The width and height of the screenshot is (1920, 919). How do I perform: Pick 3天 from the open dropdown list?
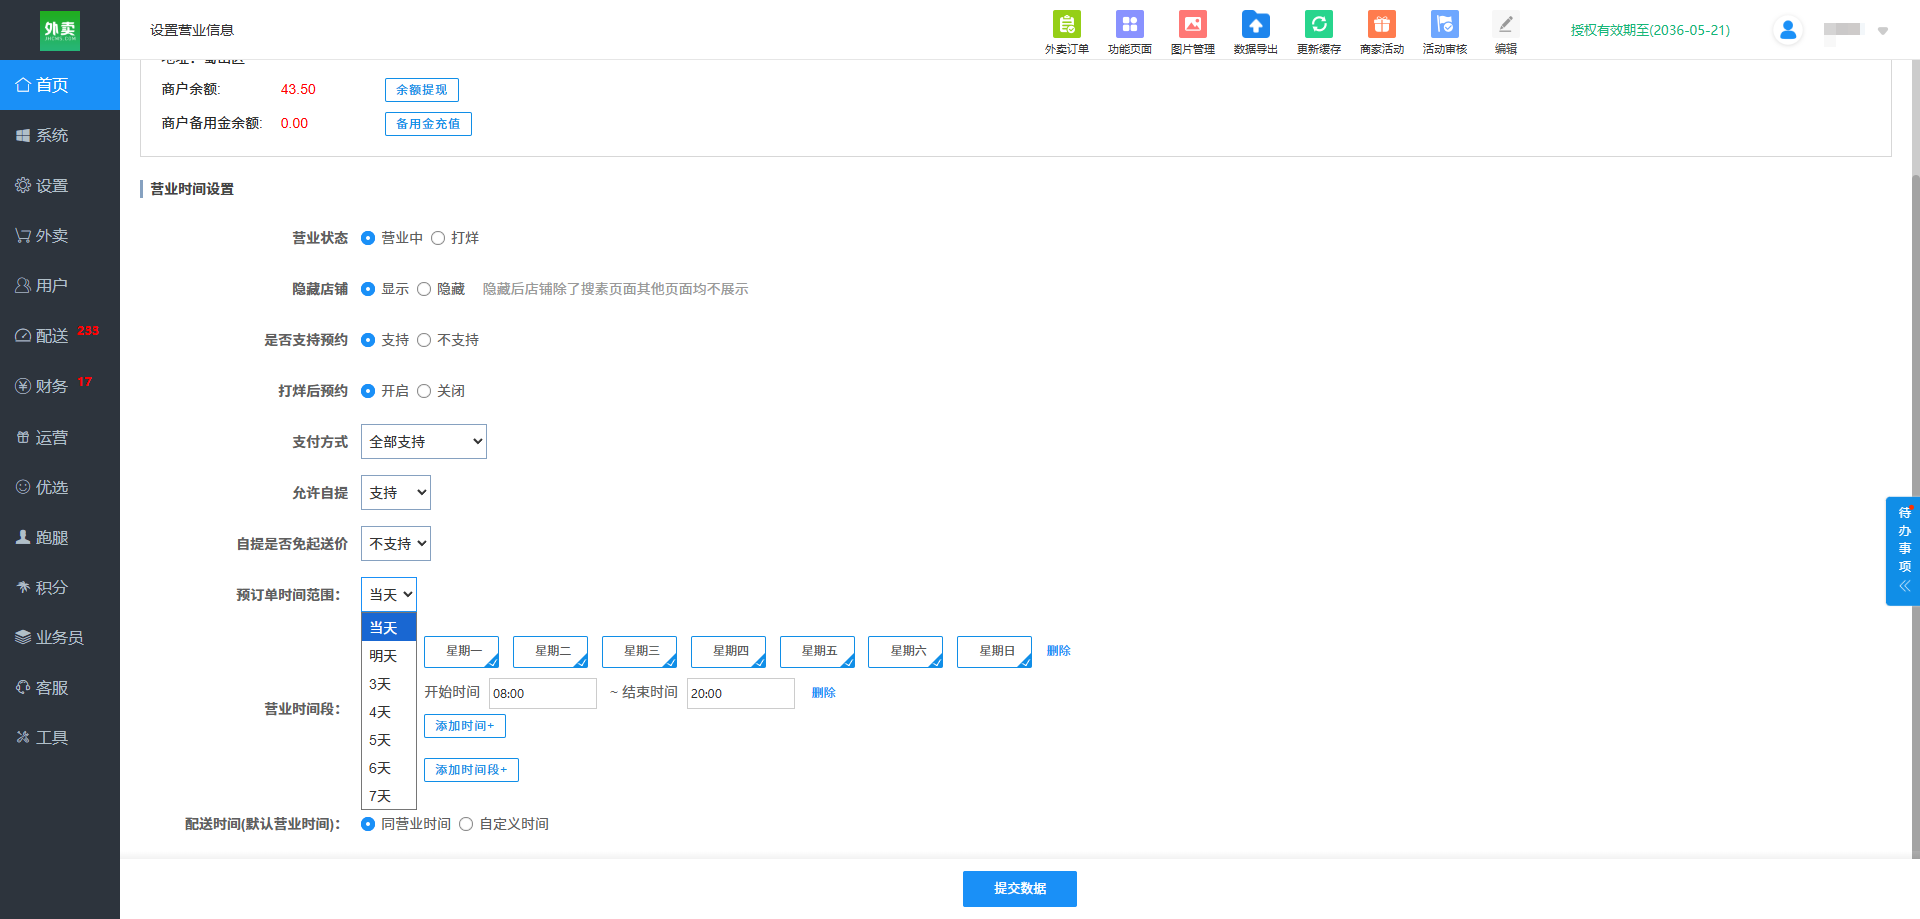pyautogui.click(x=388, y=684)
